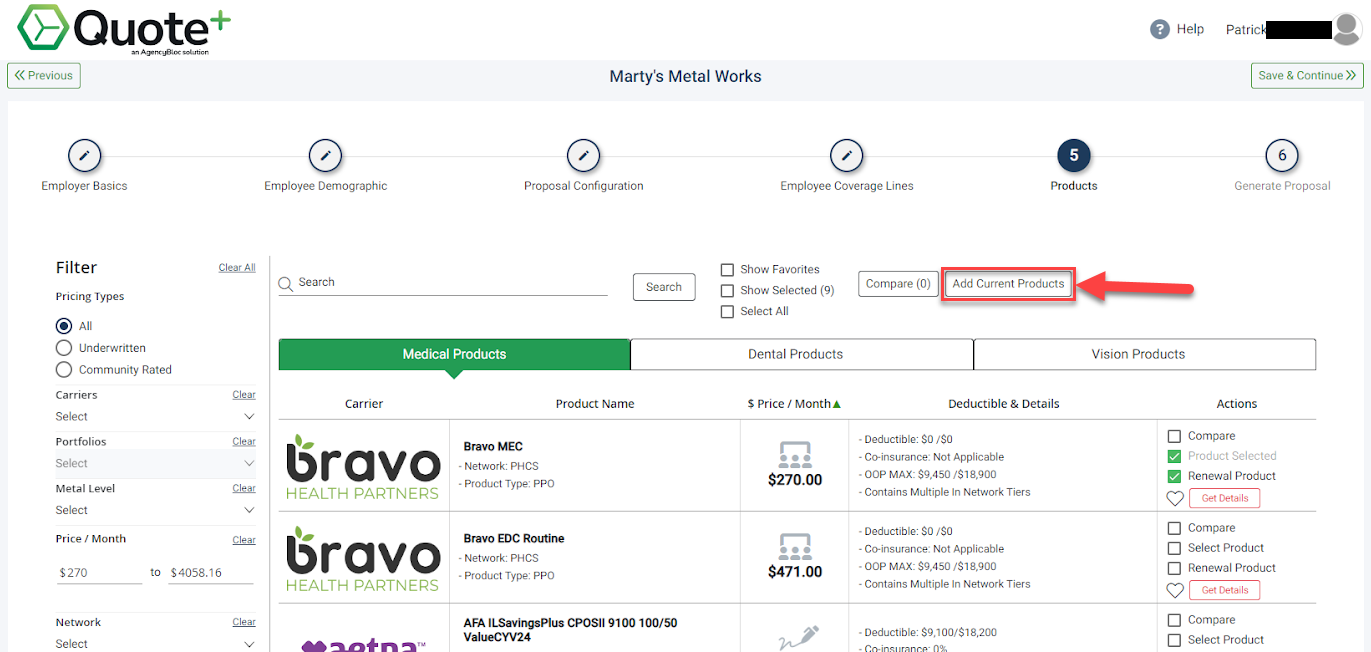The image size is (1371, 652).
Task: Click Add Current Products button
Action: (1008, 284)
